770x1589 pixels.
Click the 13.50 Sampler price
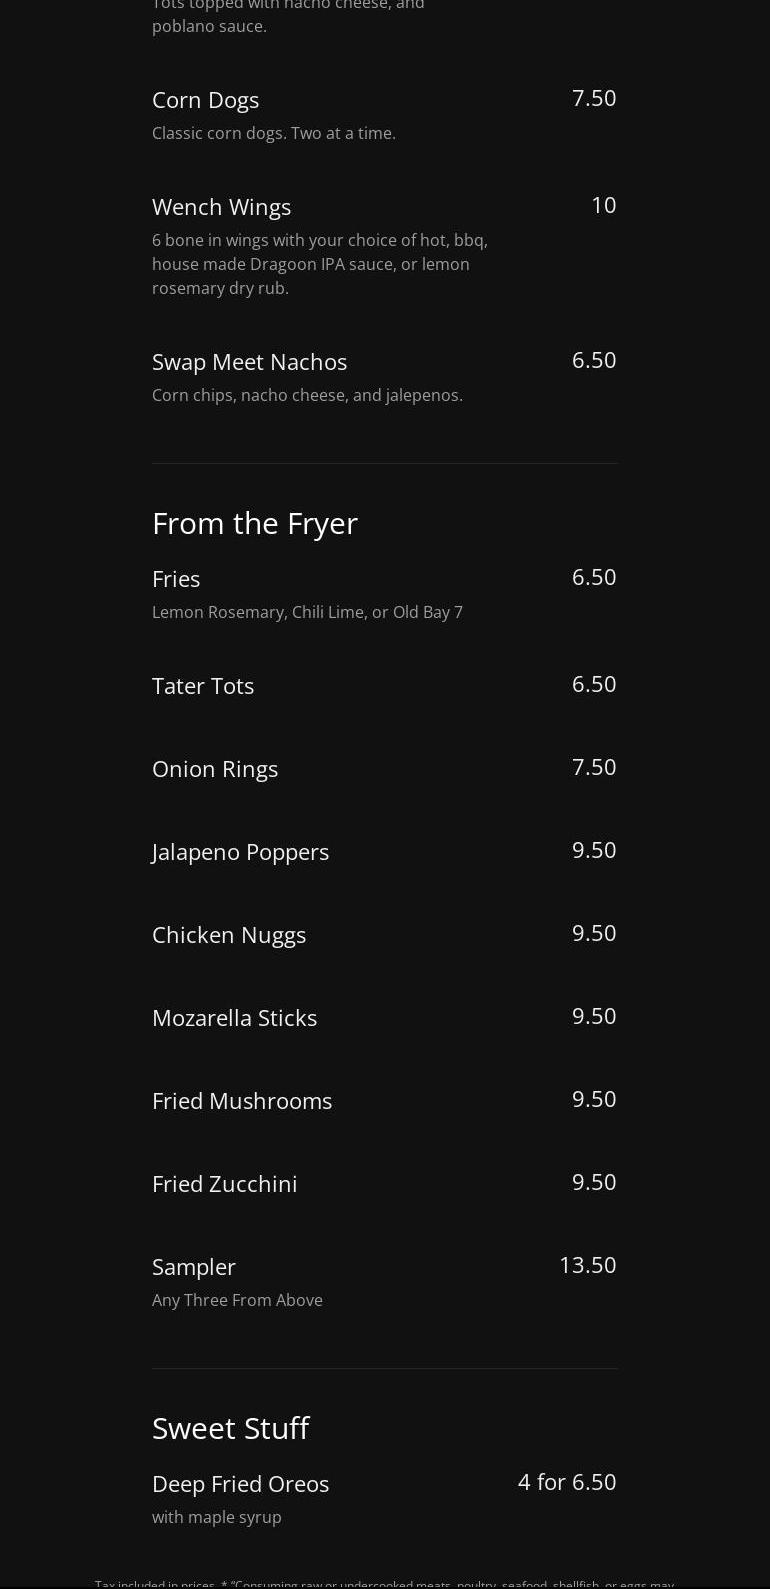coord(587,1265)
